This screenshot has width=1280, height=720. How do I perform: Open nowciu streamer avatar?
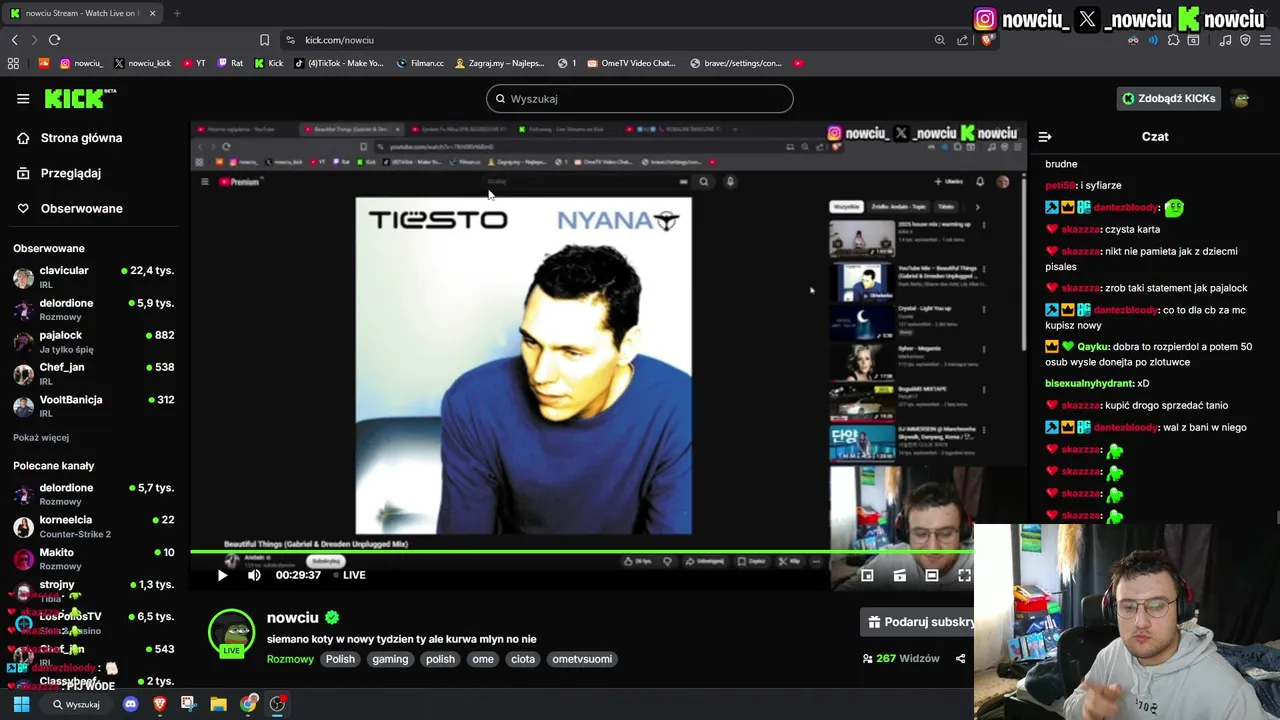pyautogui.click(x=231, y=633)
